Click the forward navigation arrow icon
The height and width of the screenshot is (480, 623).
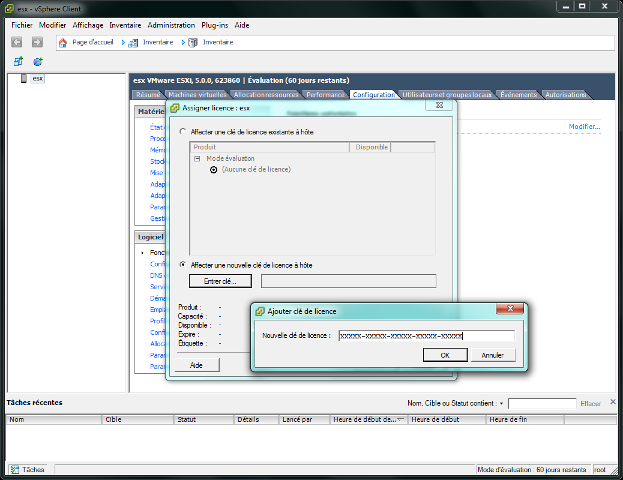click(x=37, y=42)
